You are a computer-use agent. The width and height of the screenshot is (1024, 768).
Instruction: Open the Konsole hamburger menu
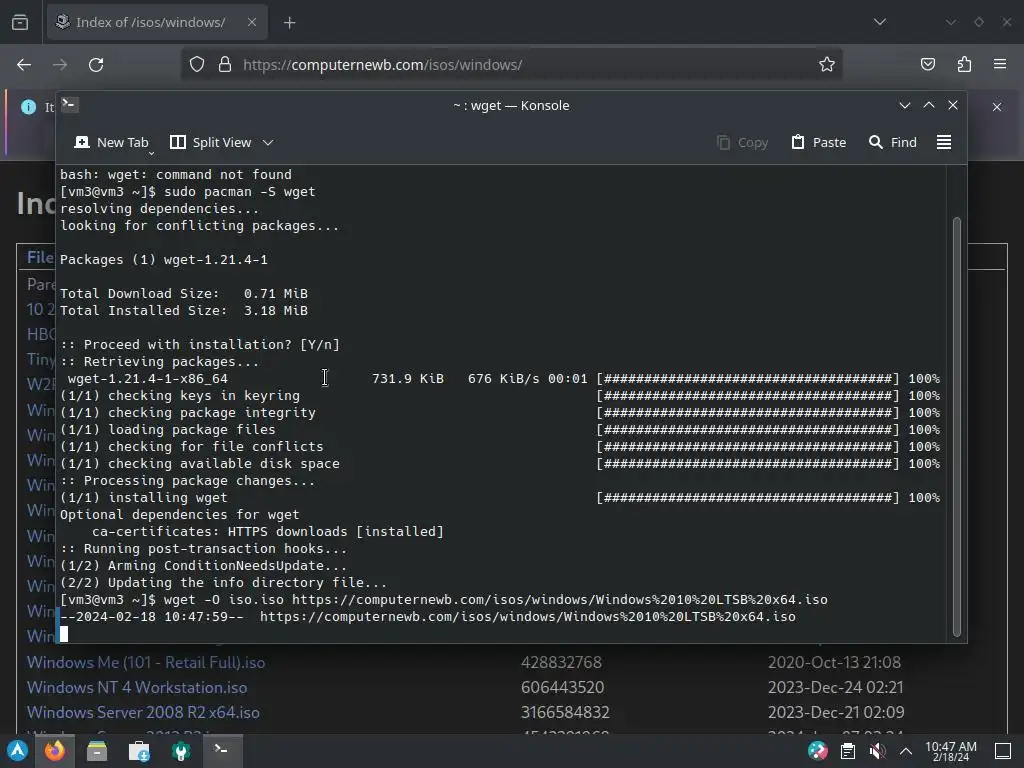pyautogui.click(x=944, y=142)
